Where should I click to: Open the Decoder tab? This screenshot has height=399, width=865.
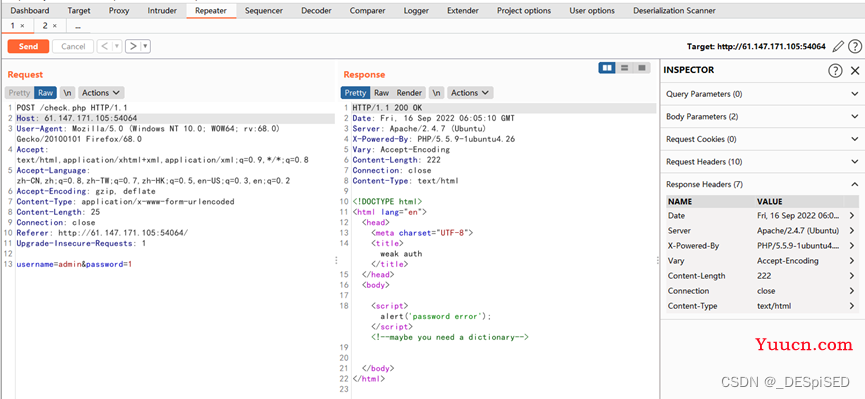coord(317,10)
